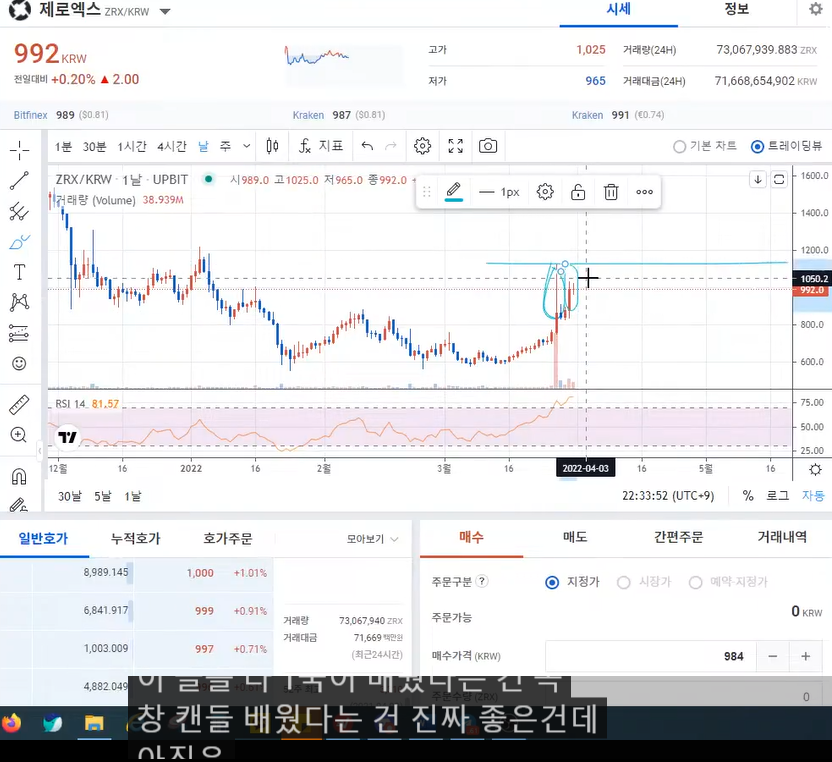Screen dimensions: 832x762
Task: Switch to the 정보 tab
Action: click(x=736, y=10)
